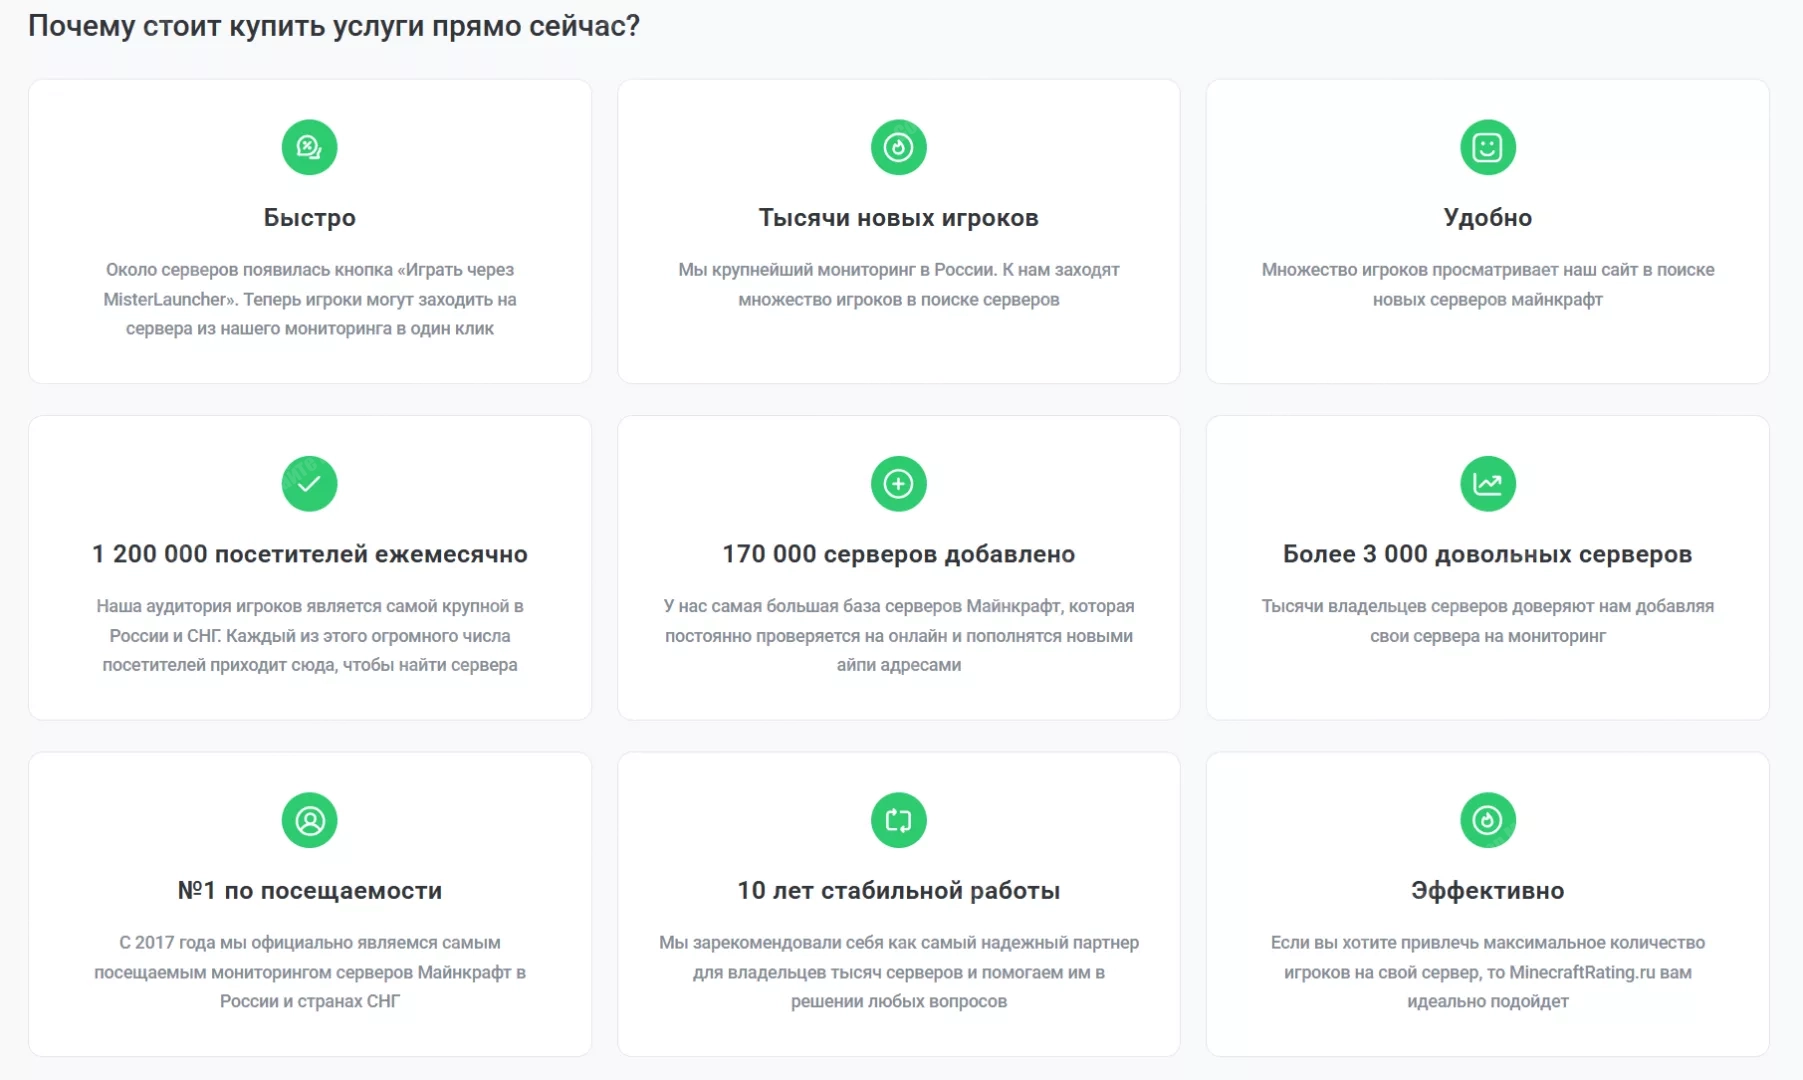Click description mentioning "MinecraftRating.ru"

1487,972
